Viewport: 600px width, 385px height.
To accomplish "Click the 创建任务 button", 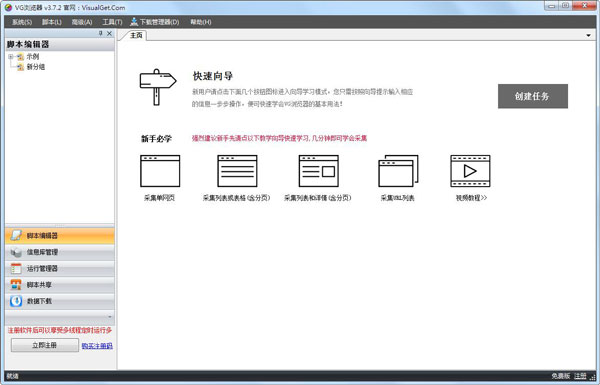I will pyautogui.click(x=533, y=96).
